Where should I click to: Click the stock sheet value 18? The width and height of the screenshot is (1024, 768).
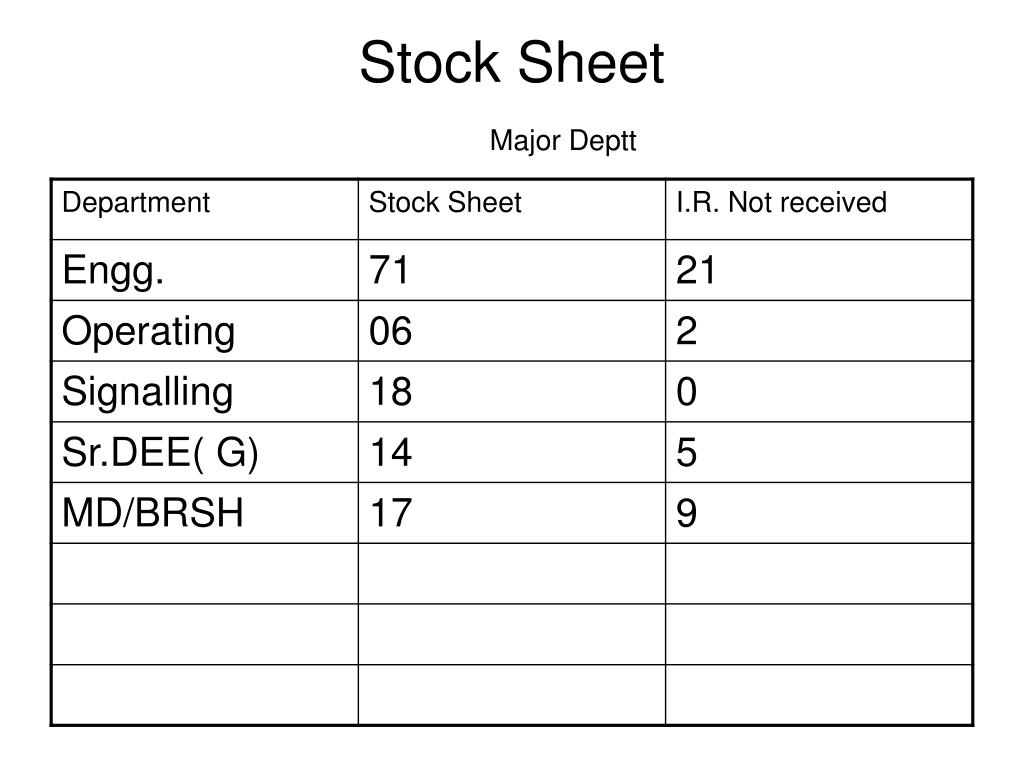point(391,391)
